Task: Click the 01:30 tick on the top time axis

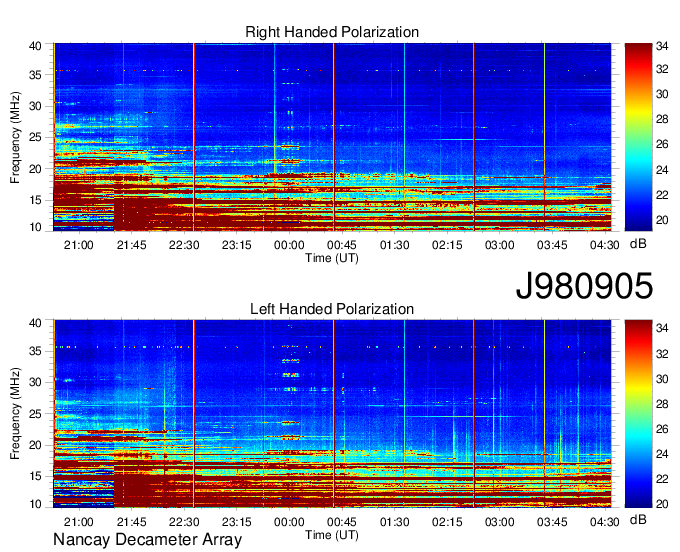Action: [394, 245]
